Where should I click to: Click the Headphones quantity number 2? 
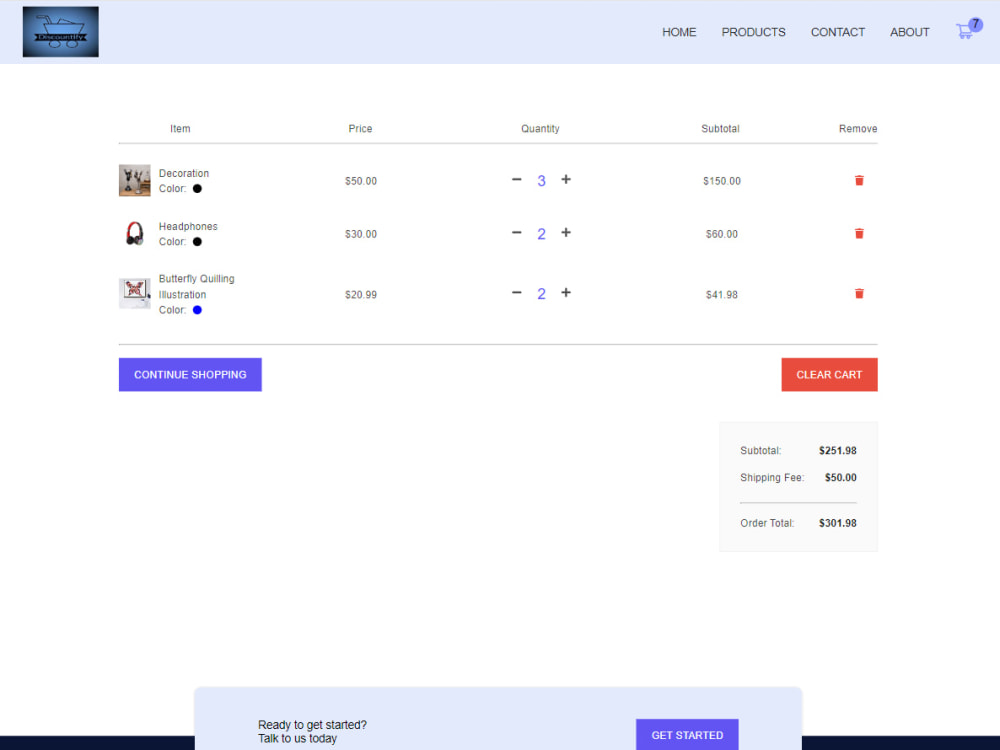click(x=541, y=233)
